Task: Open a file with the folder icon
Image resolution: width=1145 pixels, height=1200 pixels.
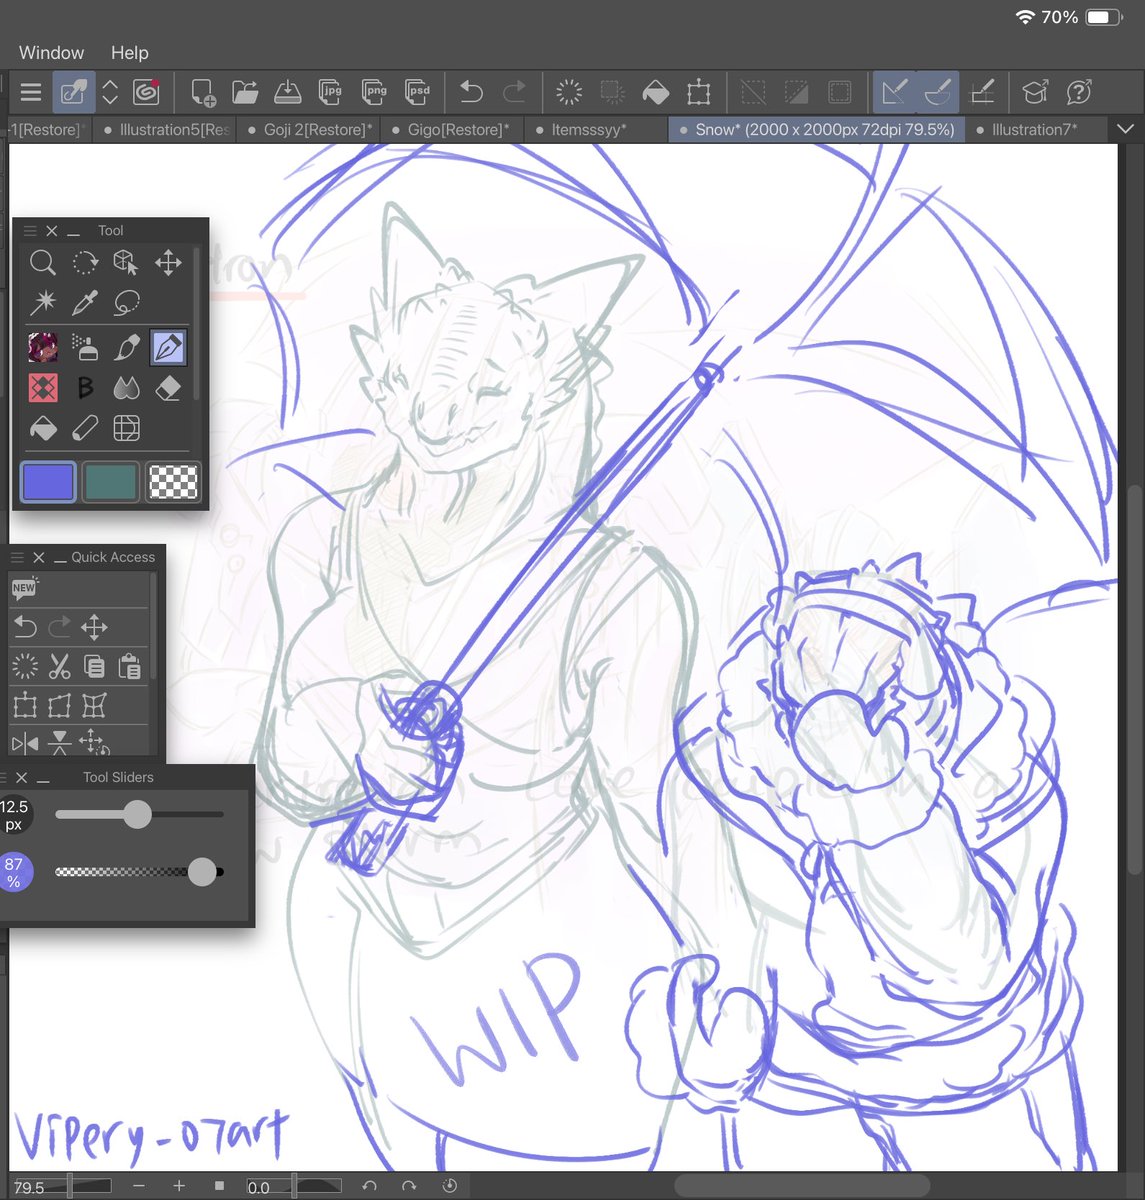Action: pos(245,93)
